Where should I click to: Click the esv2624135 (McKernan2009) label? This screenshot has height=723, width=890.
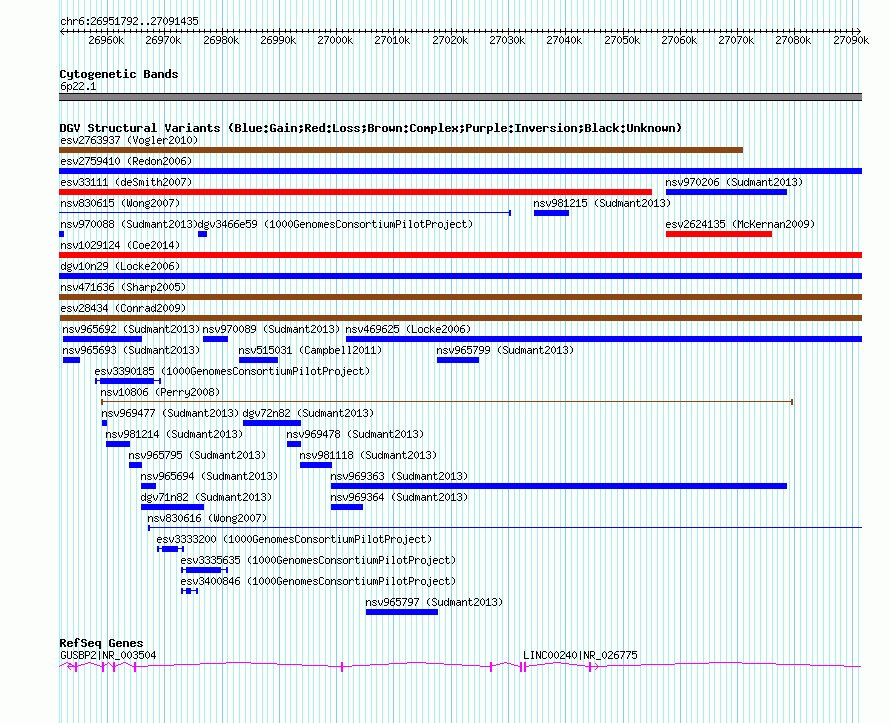pos(740,224)
